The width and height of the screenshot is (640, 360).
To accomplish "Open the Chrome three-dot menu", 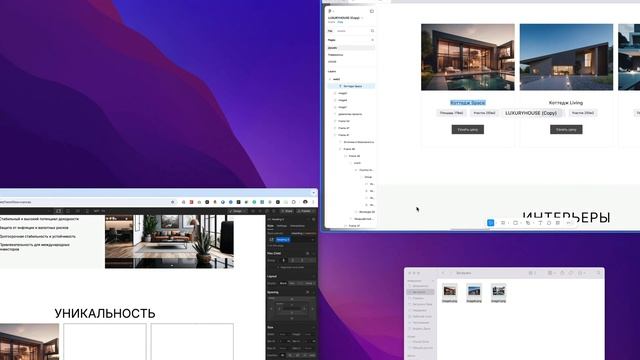I will point(313,202).
